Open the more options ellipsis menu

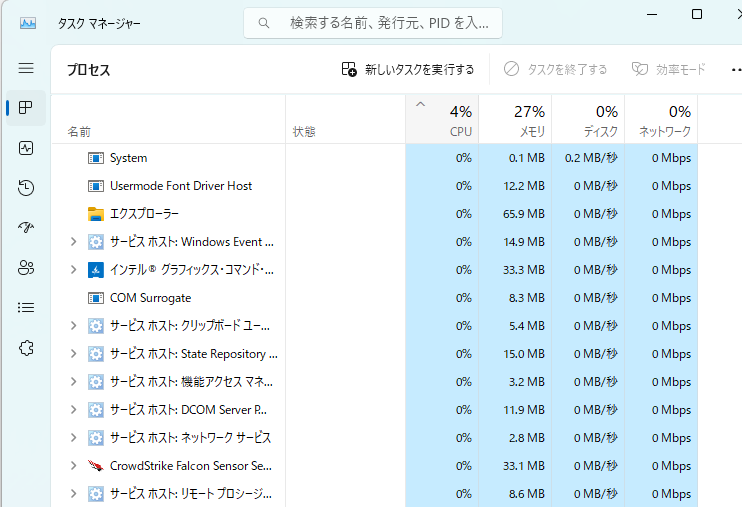point(736,70)
